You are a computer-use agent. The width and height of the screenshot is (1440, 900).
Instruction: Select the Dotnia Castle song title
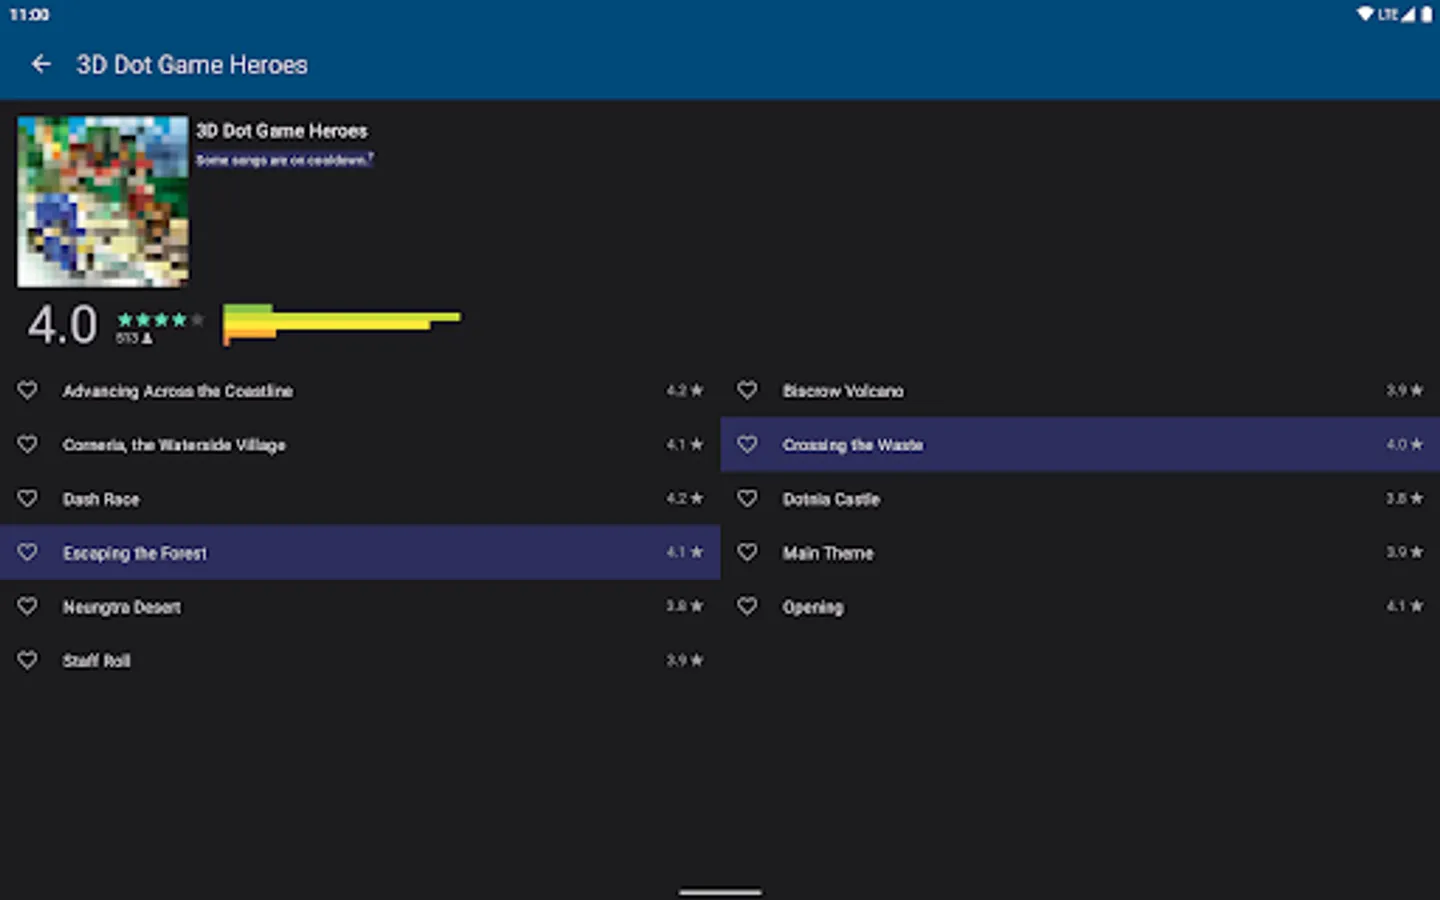831,499
